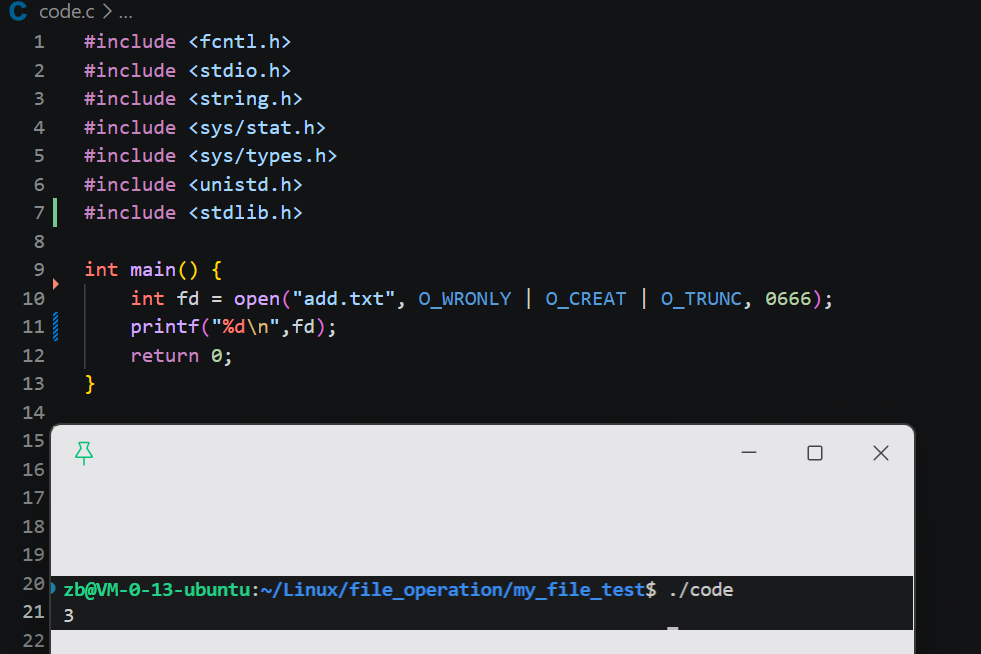Screen dimensions: 981x654
Task: Click the C language file icon
Action: [x=18, y=11]
